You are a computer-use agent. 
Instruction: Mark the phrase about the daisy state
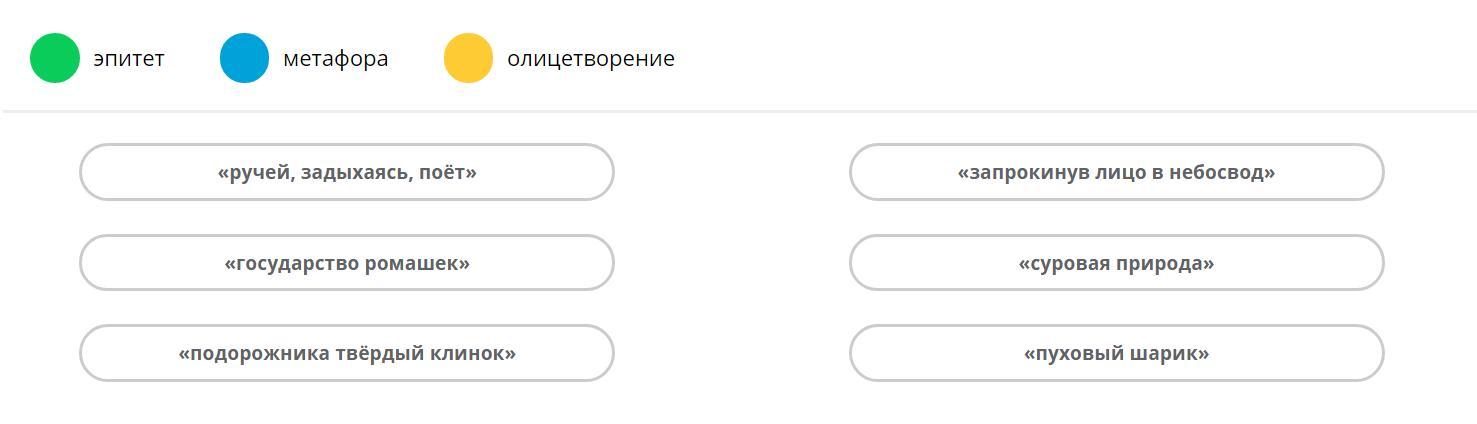[x=346, y=263]
